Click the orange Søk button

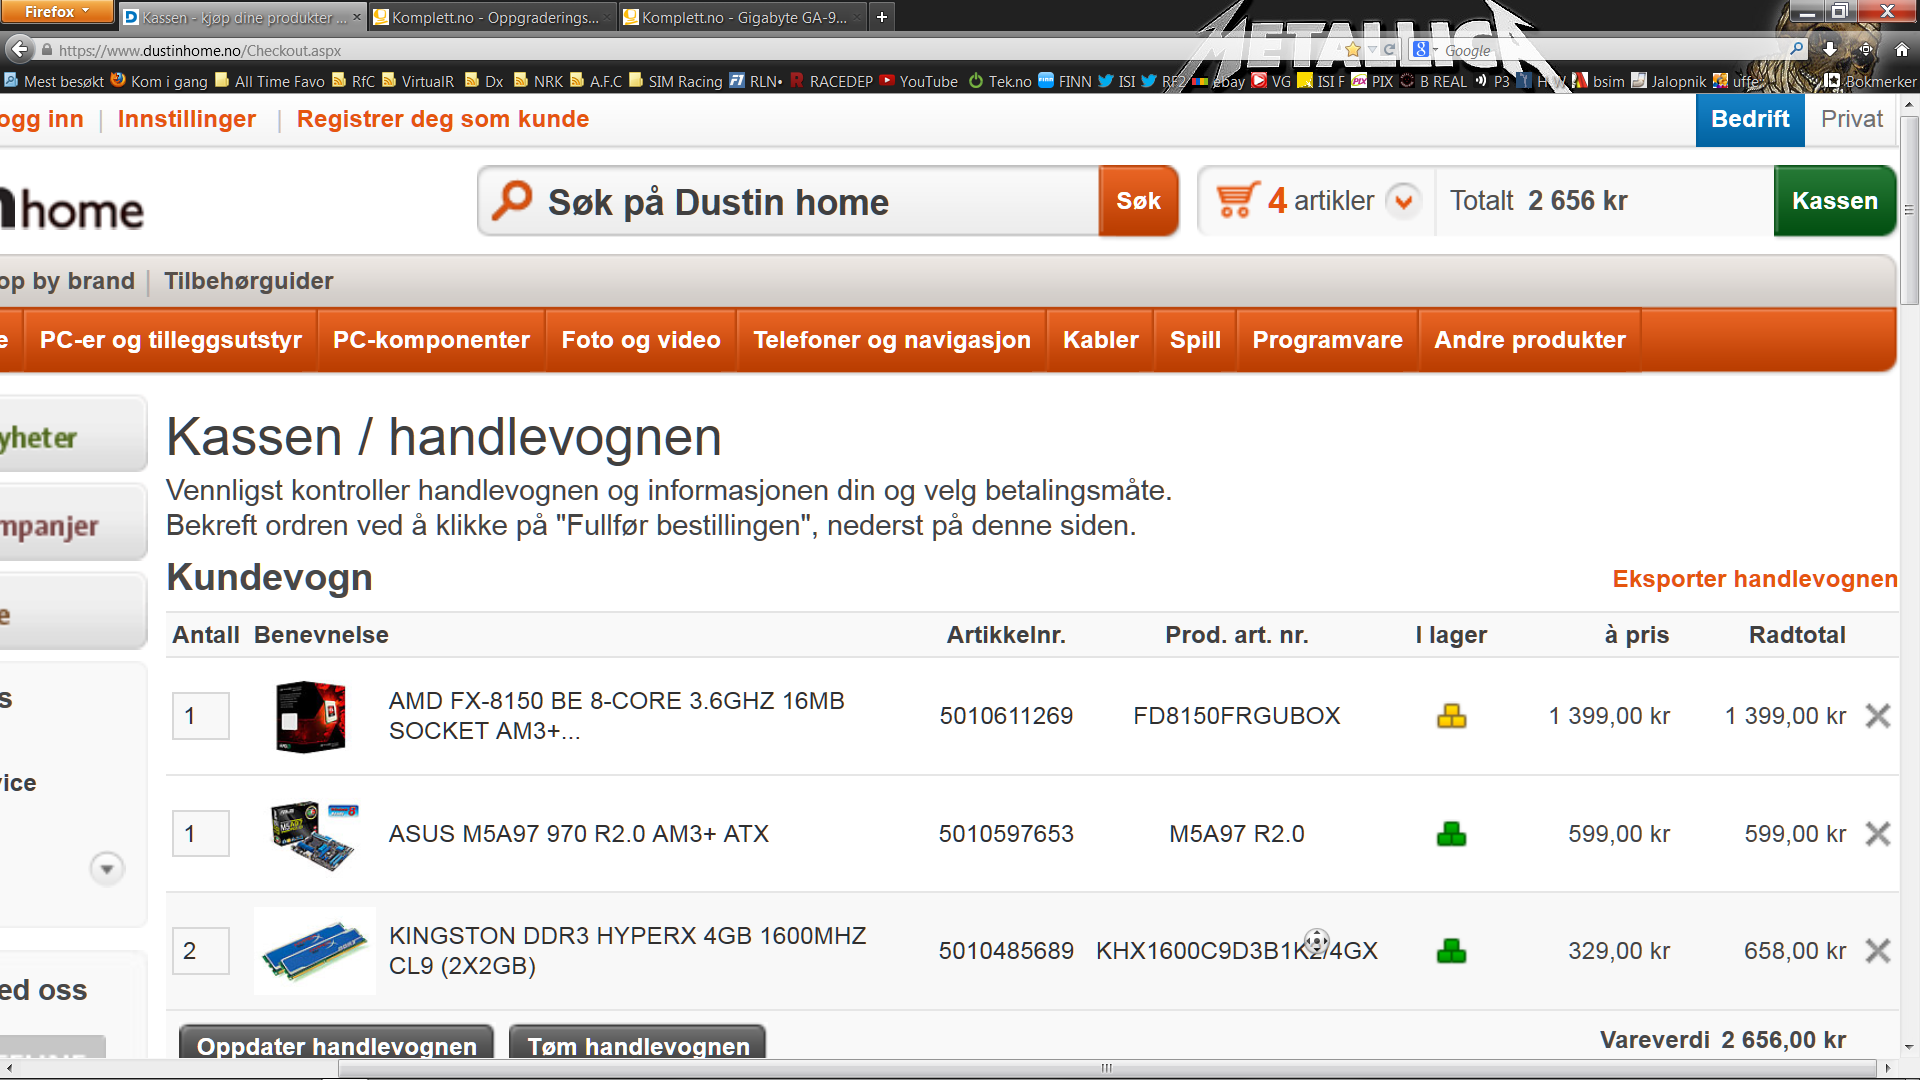[x=1138, y=201]
